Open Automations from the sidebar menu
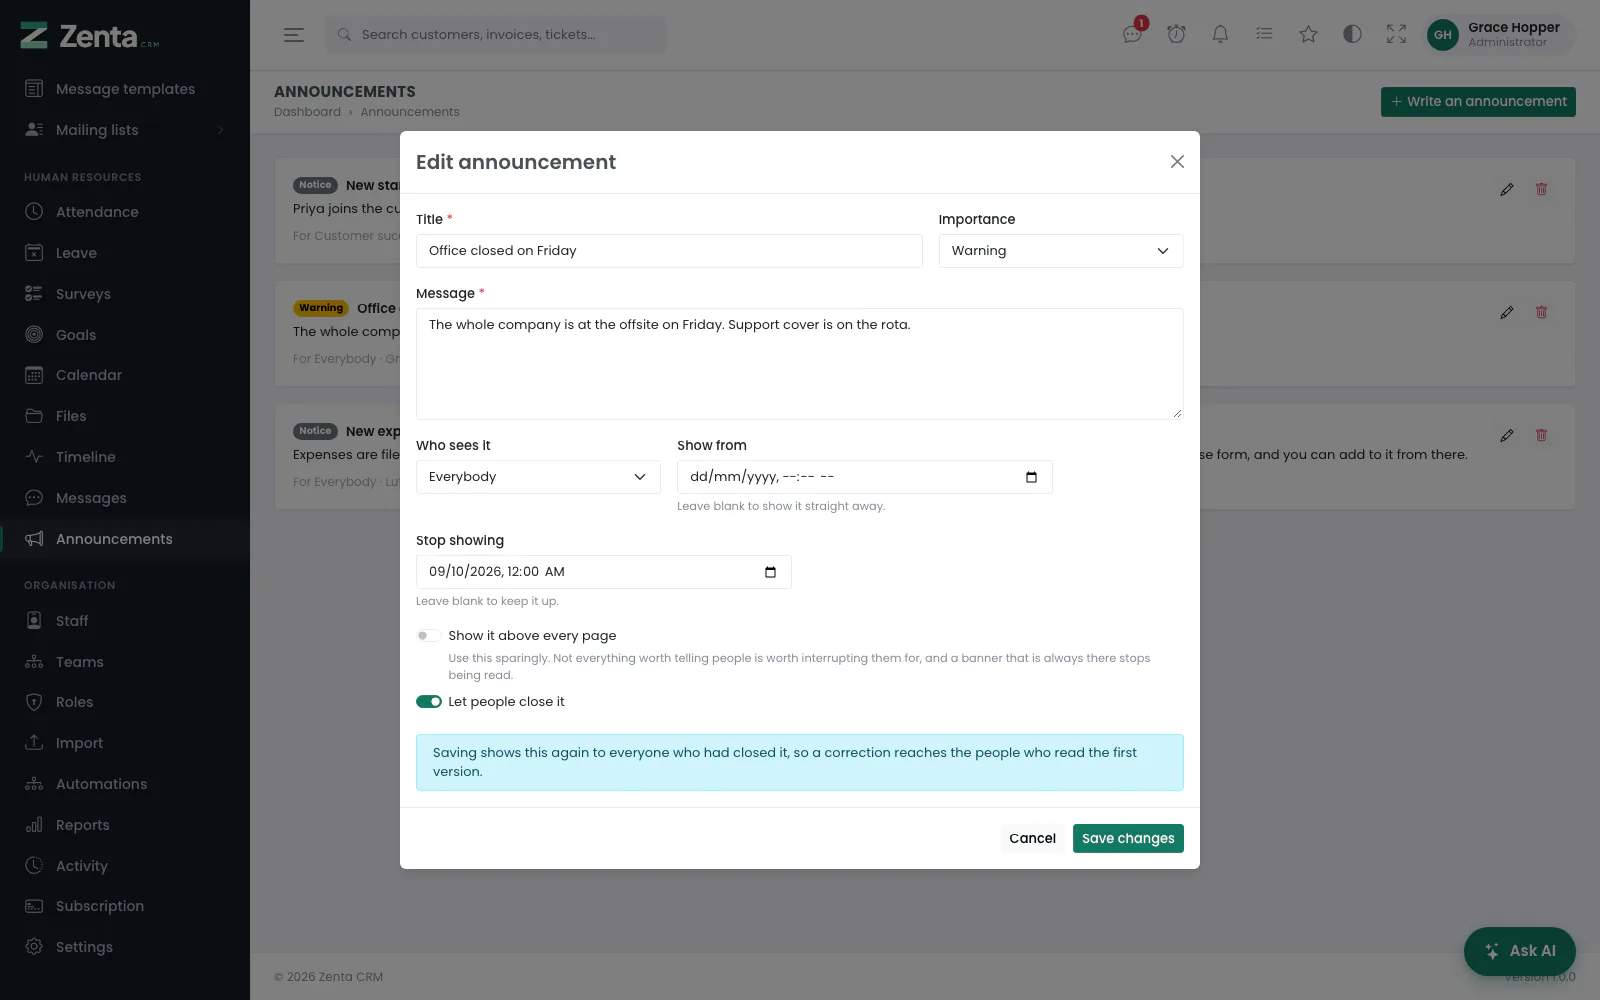The image size is (1600, 1000). pos(125,784)
